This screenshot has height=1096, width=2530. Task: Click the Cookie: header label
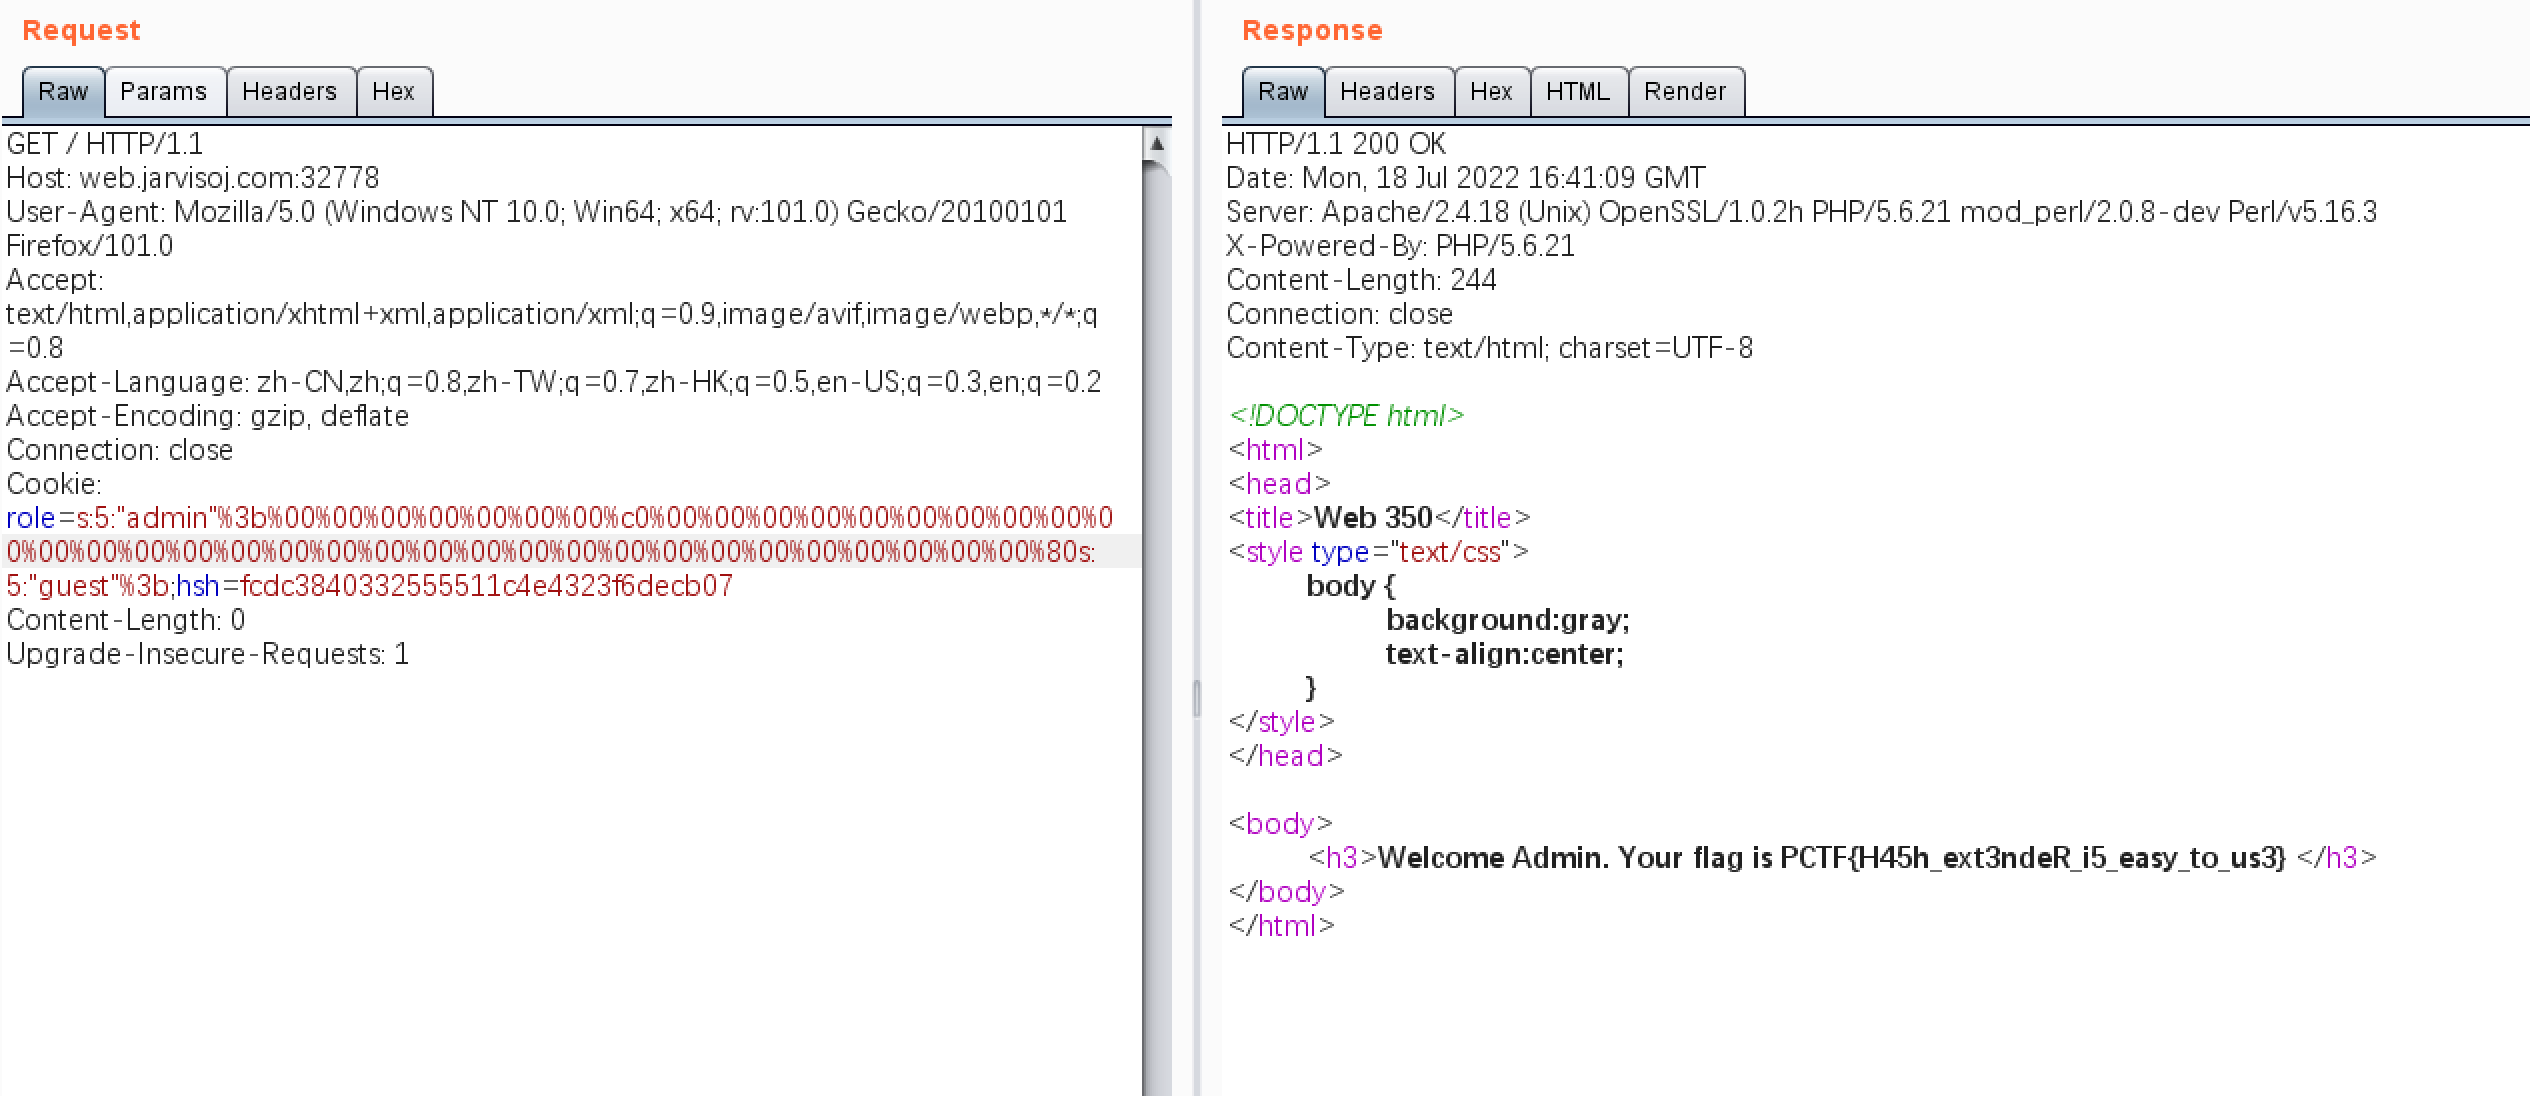click(54, 484)
